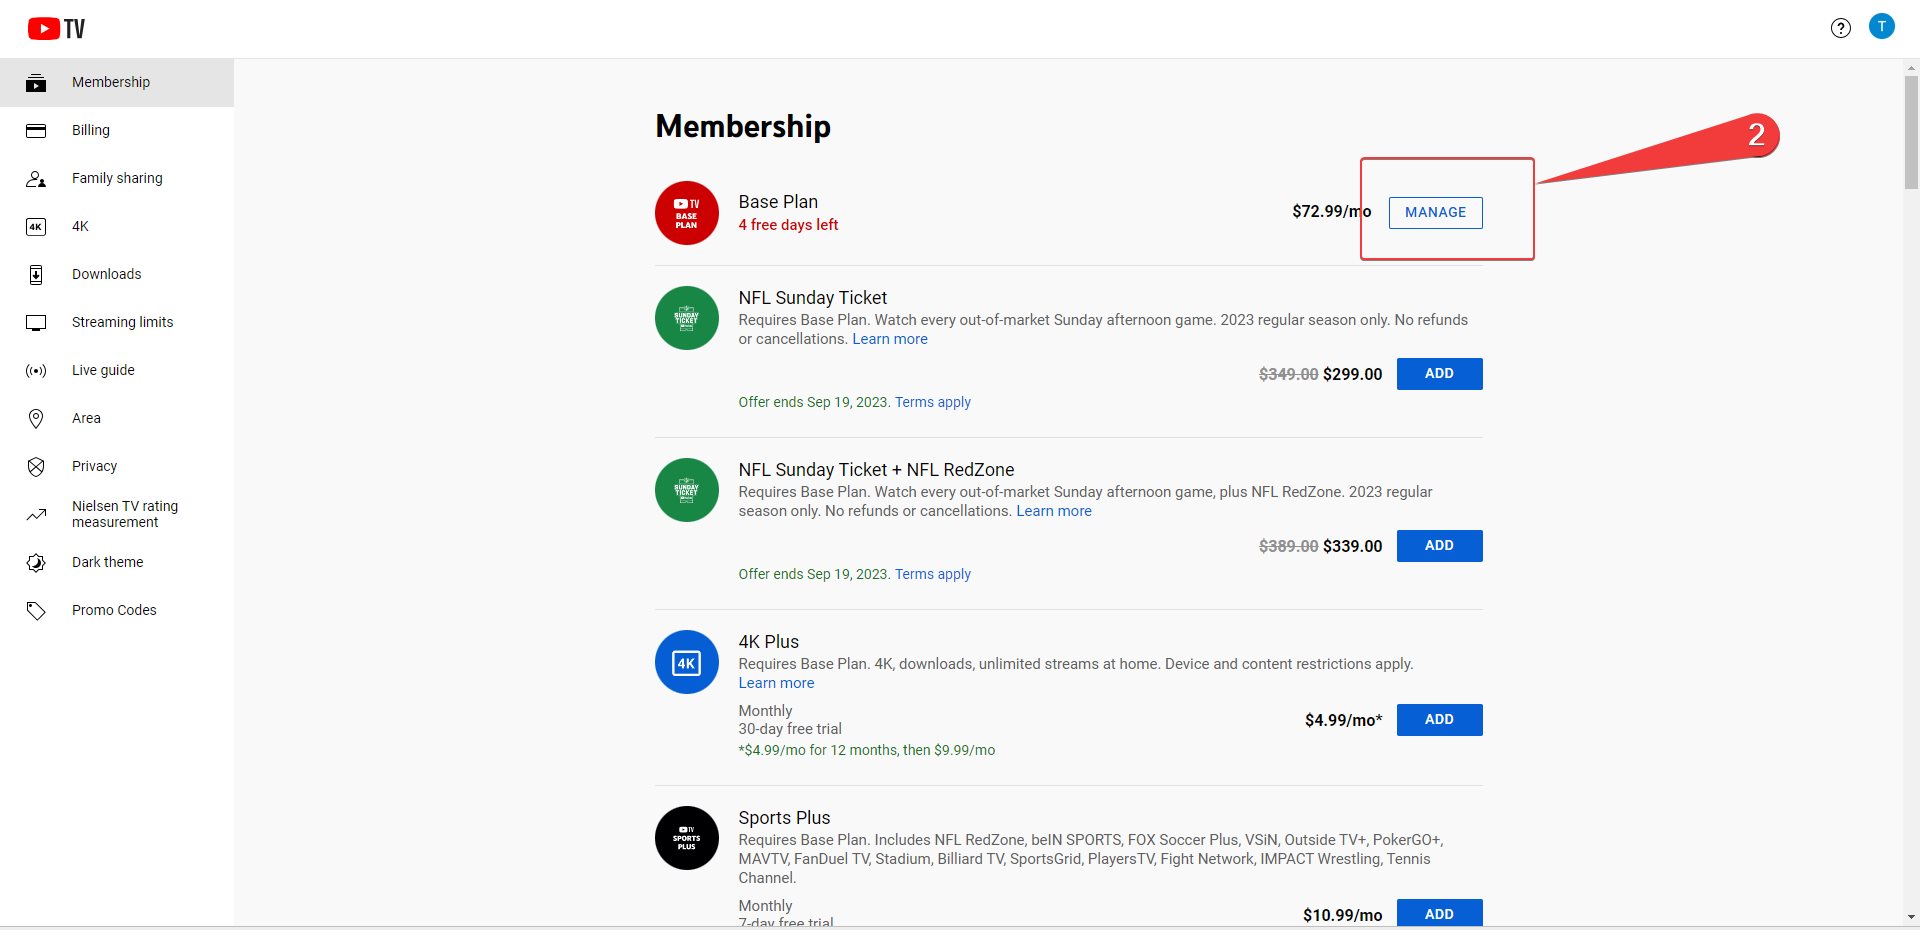View Streaming limits
Image resolution: width=1920 pixels, height=930 pixels.
(122, 321)
